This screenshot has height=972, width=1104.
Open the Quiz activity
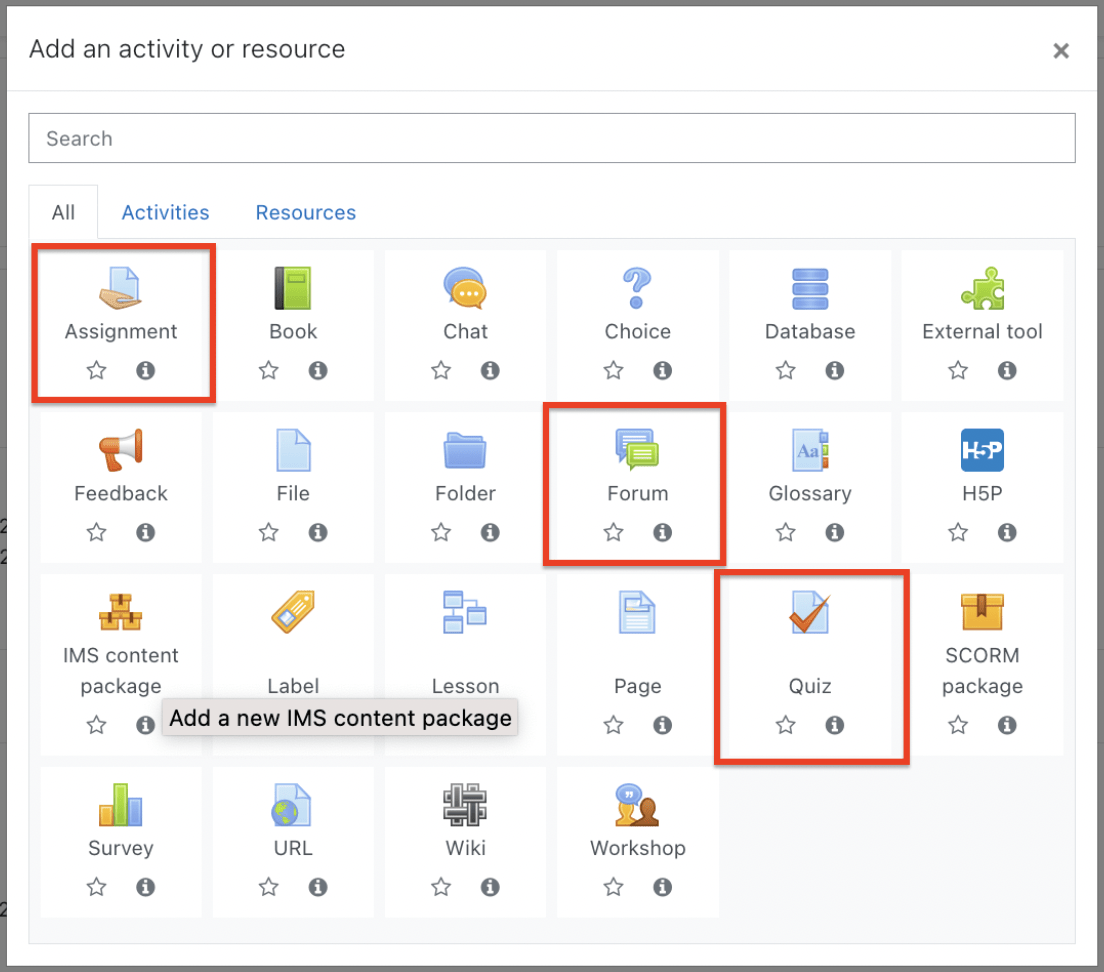810,612
